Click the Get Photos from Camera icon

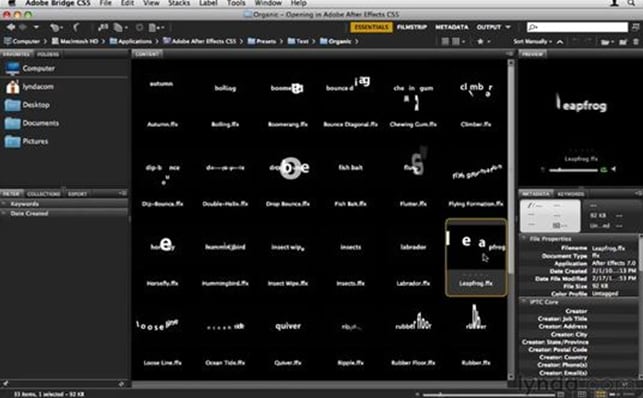point(103,27)
